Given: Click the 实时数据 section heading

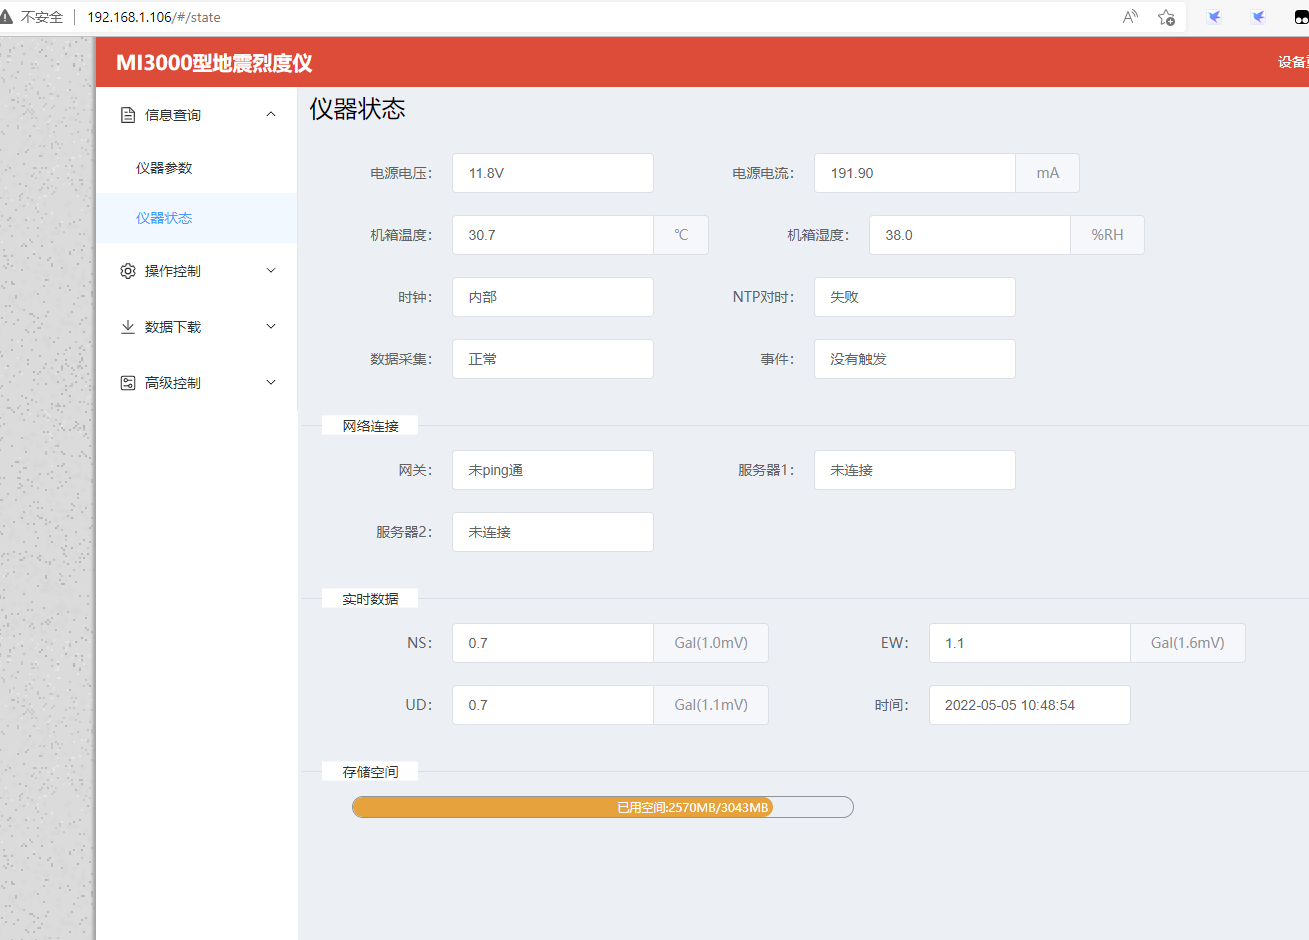Looking at the screenshot, I should point(370,599).
